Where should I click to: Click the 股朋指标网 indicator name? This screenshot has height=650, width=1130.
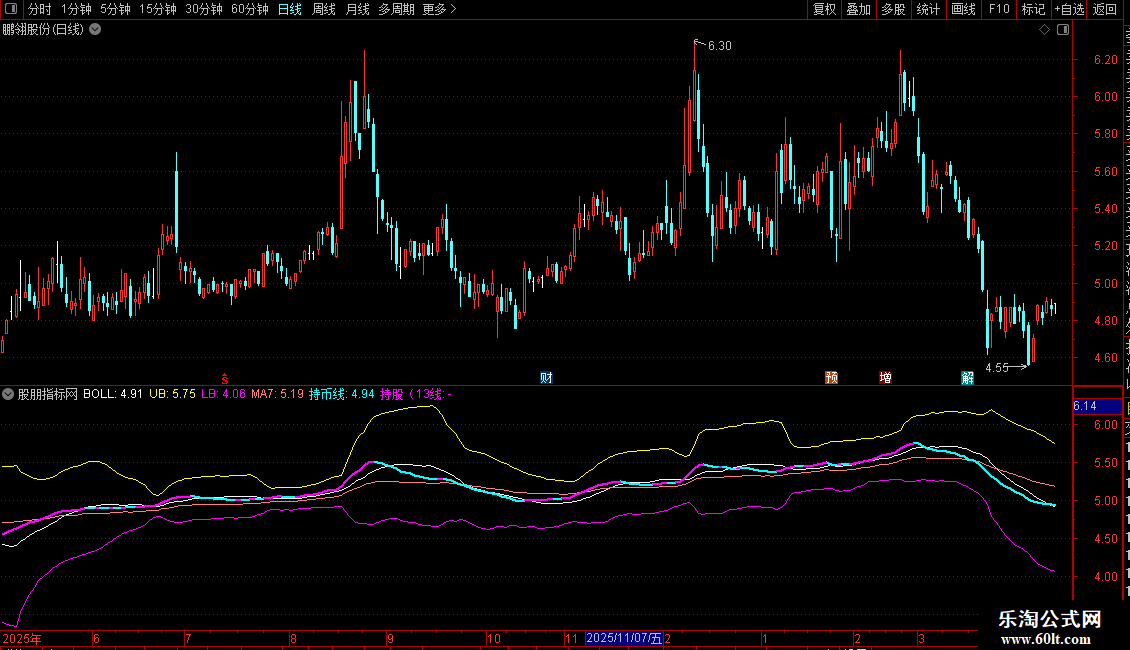(x=48, y=394)
